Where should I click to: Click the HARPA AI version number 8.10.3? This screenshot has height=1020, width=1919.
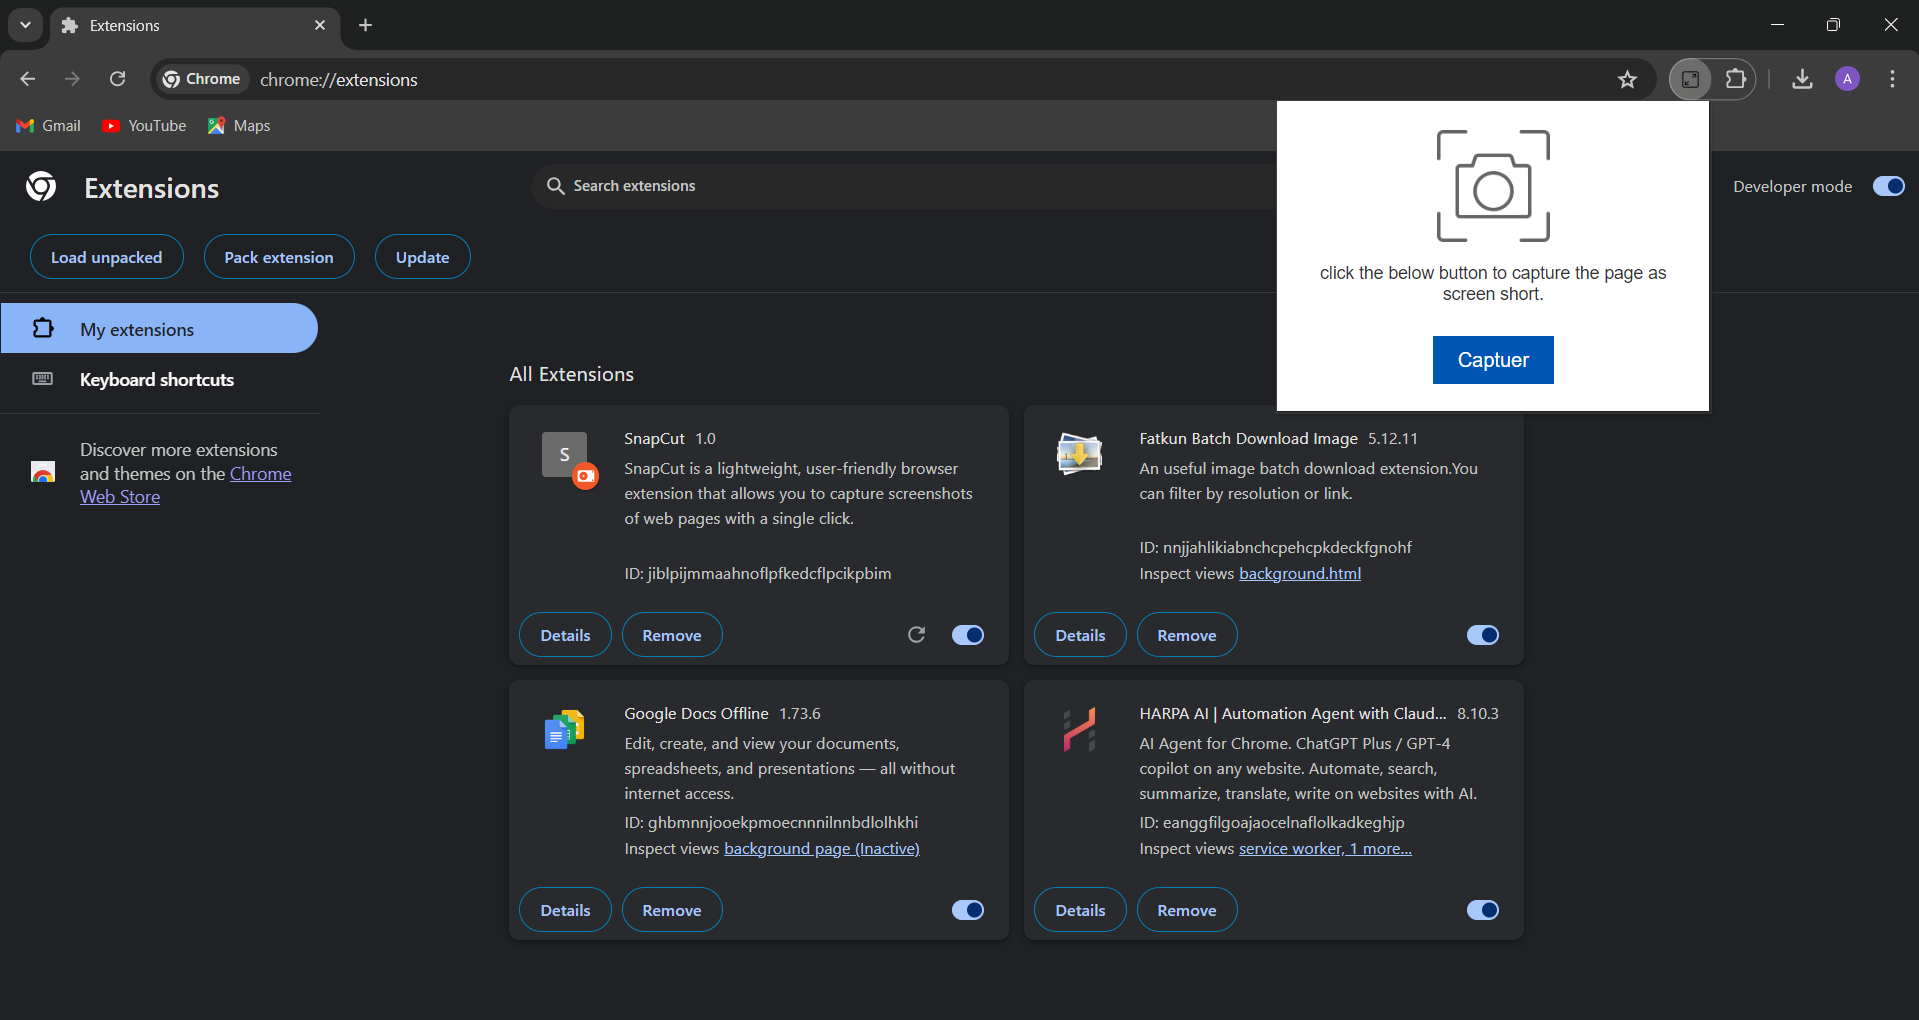point(1478,713)
